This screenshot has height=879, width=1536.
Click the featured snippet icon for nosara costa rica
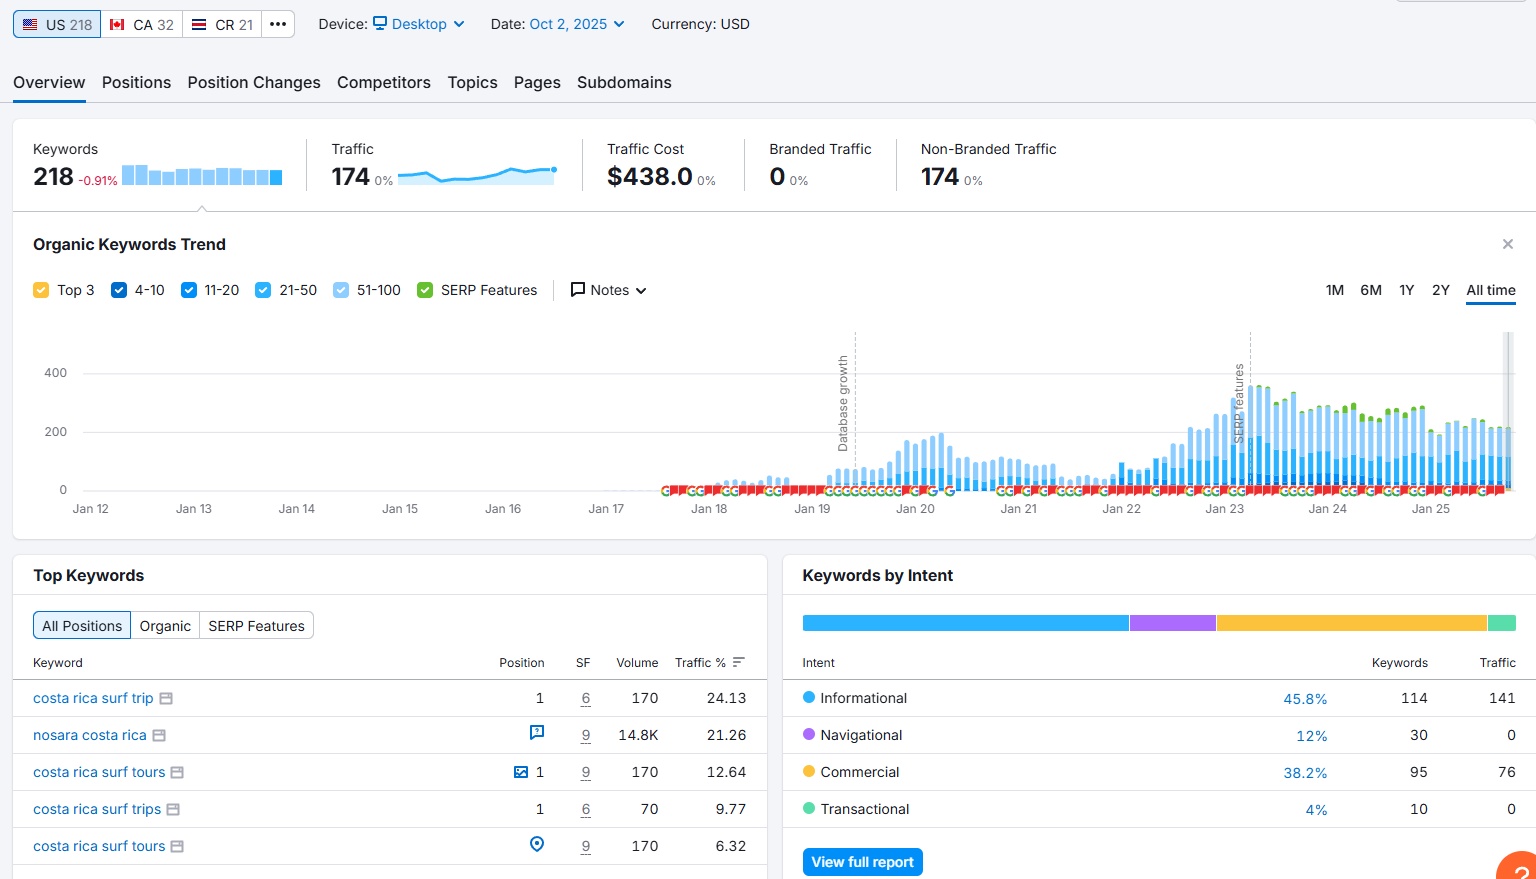(537, 733)
